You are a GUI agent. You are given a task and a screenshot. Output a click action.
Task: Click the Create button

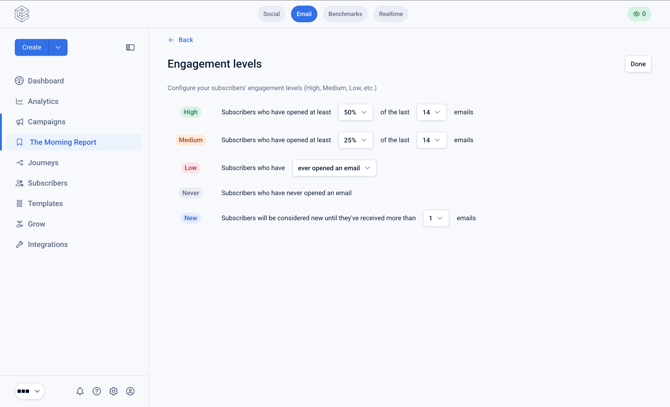pyautogui.click(x=32, y=47)
